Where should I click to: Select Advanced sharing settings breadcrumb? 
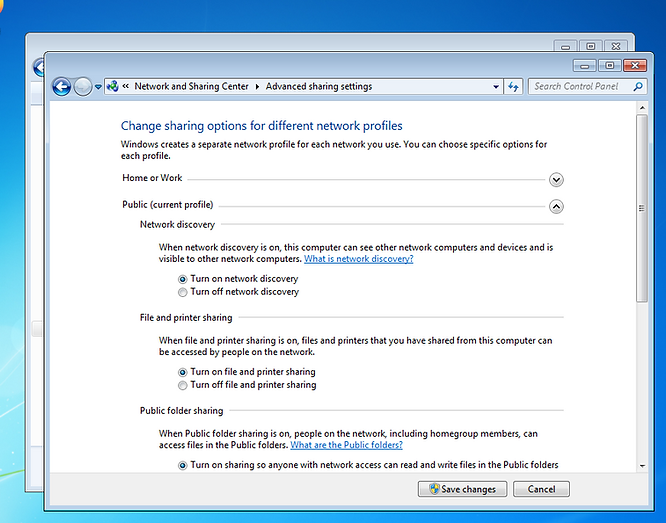[319, 86]
